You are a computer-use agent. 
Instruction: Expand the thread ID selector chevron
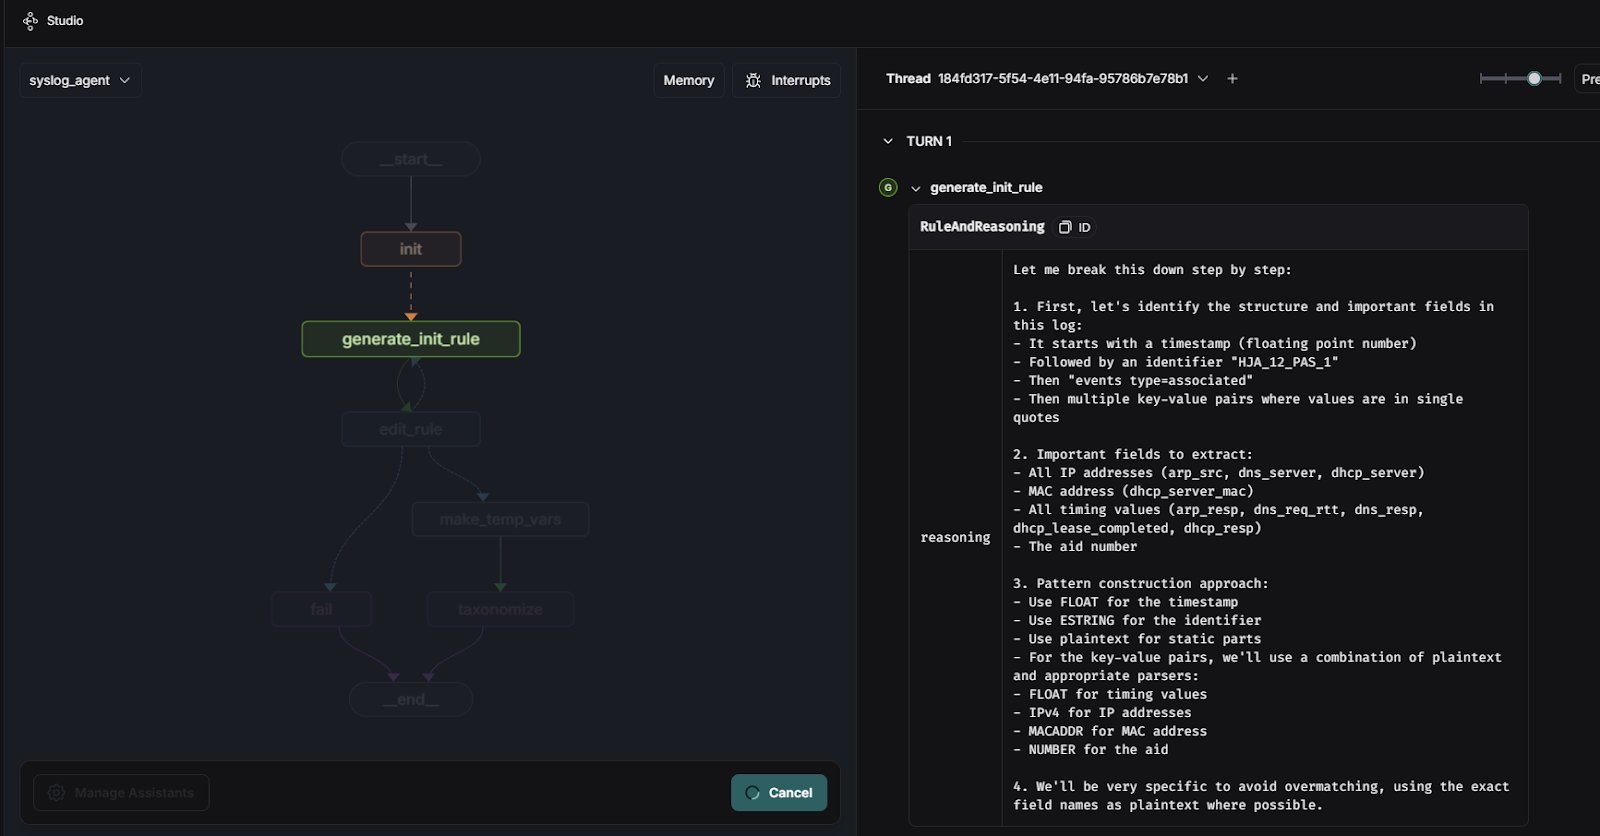click(1203, 78)
